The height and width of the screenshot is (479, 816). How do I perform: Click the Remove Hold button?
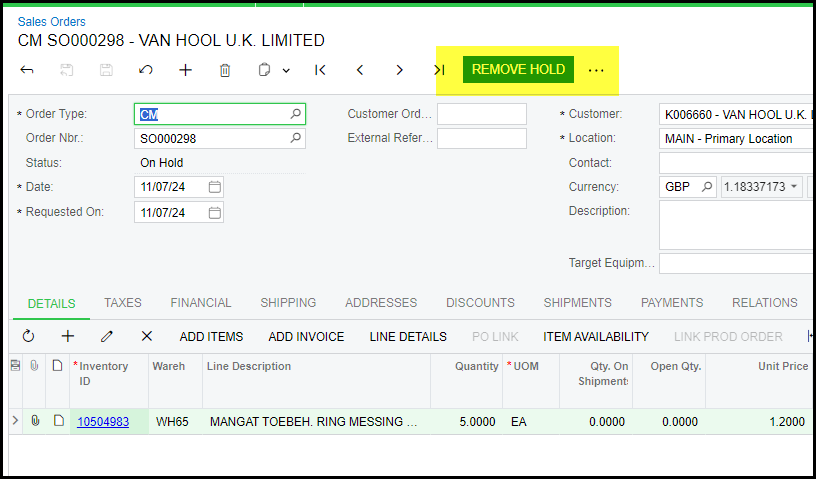click(x=518, y=70)
